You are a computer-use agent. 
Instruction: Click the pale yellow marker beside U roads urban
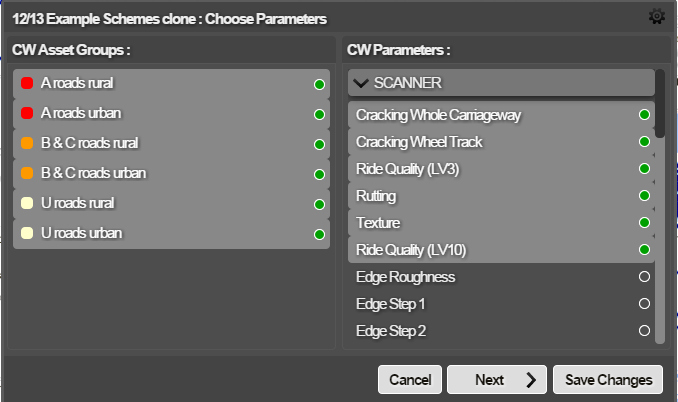tap(27, 233)
